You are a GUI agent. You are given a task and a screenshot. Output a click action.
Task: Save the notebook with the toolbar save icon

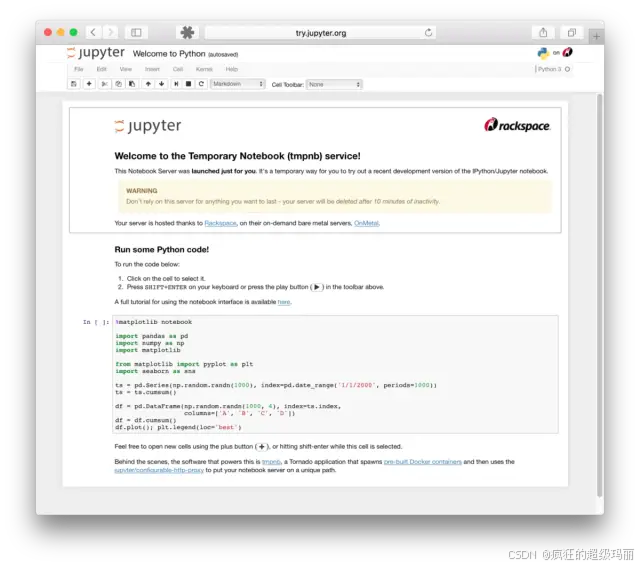[x=74, y=84]
